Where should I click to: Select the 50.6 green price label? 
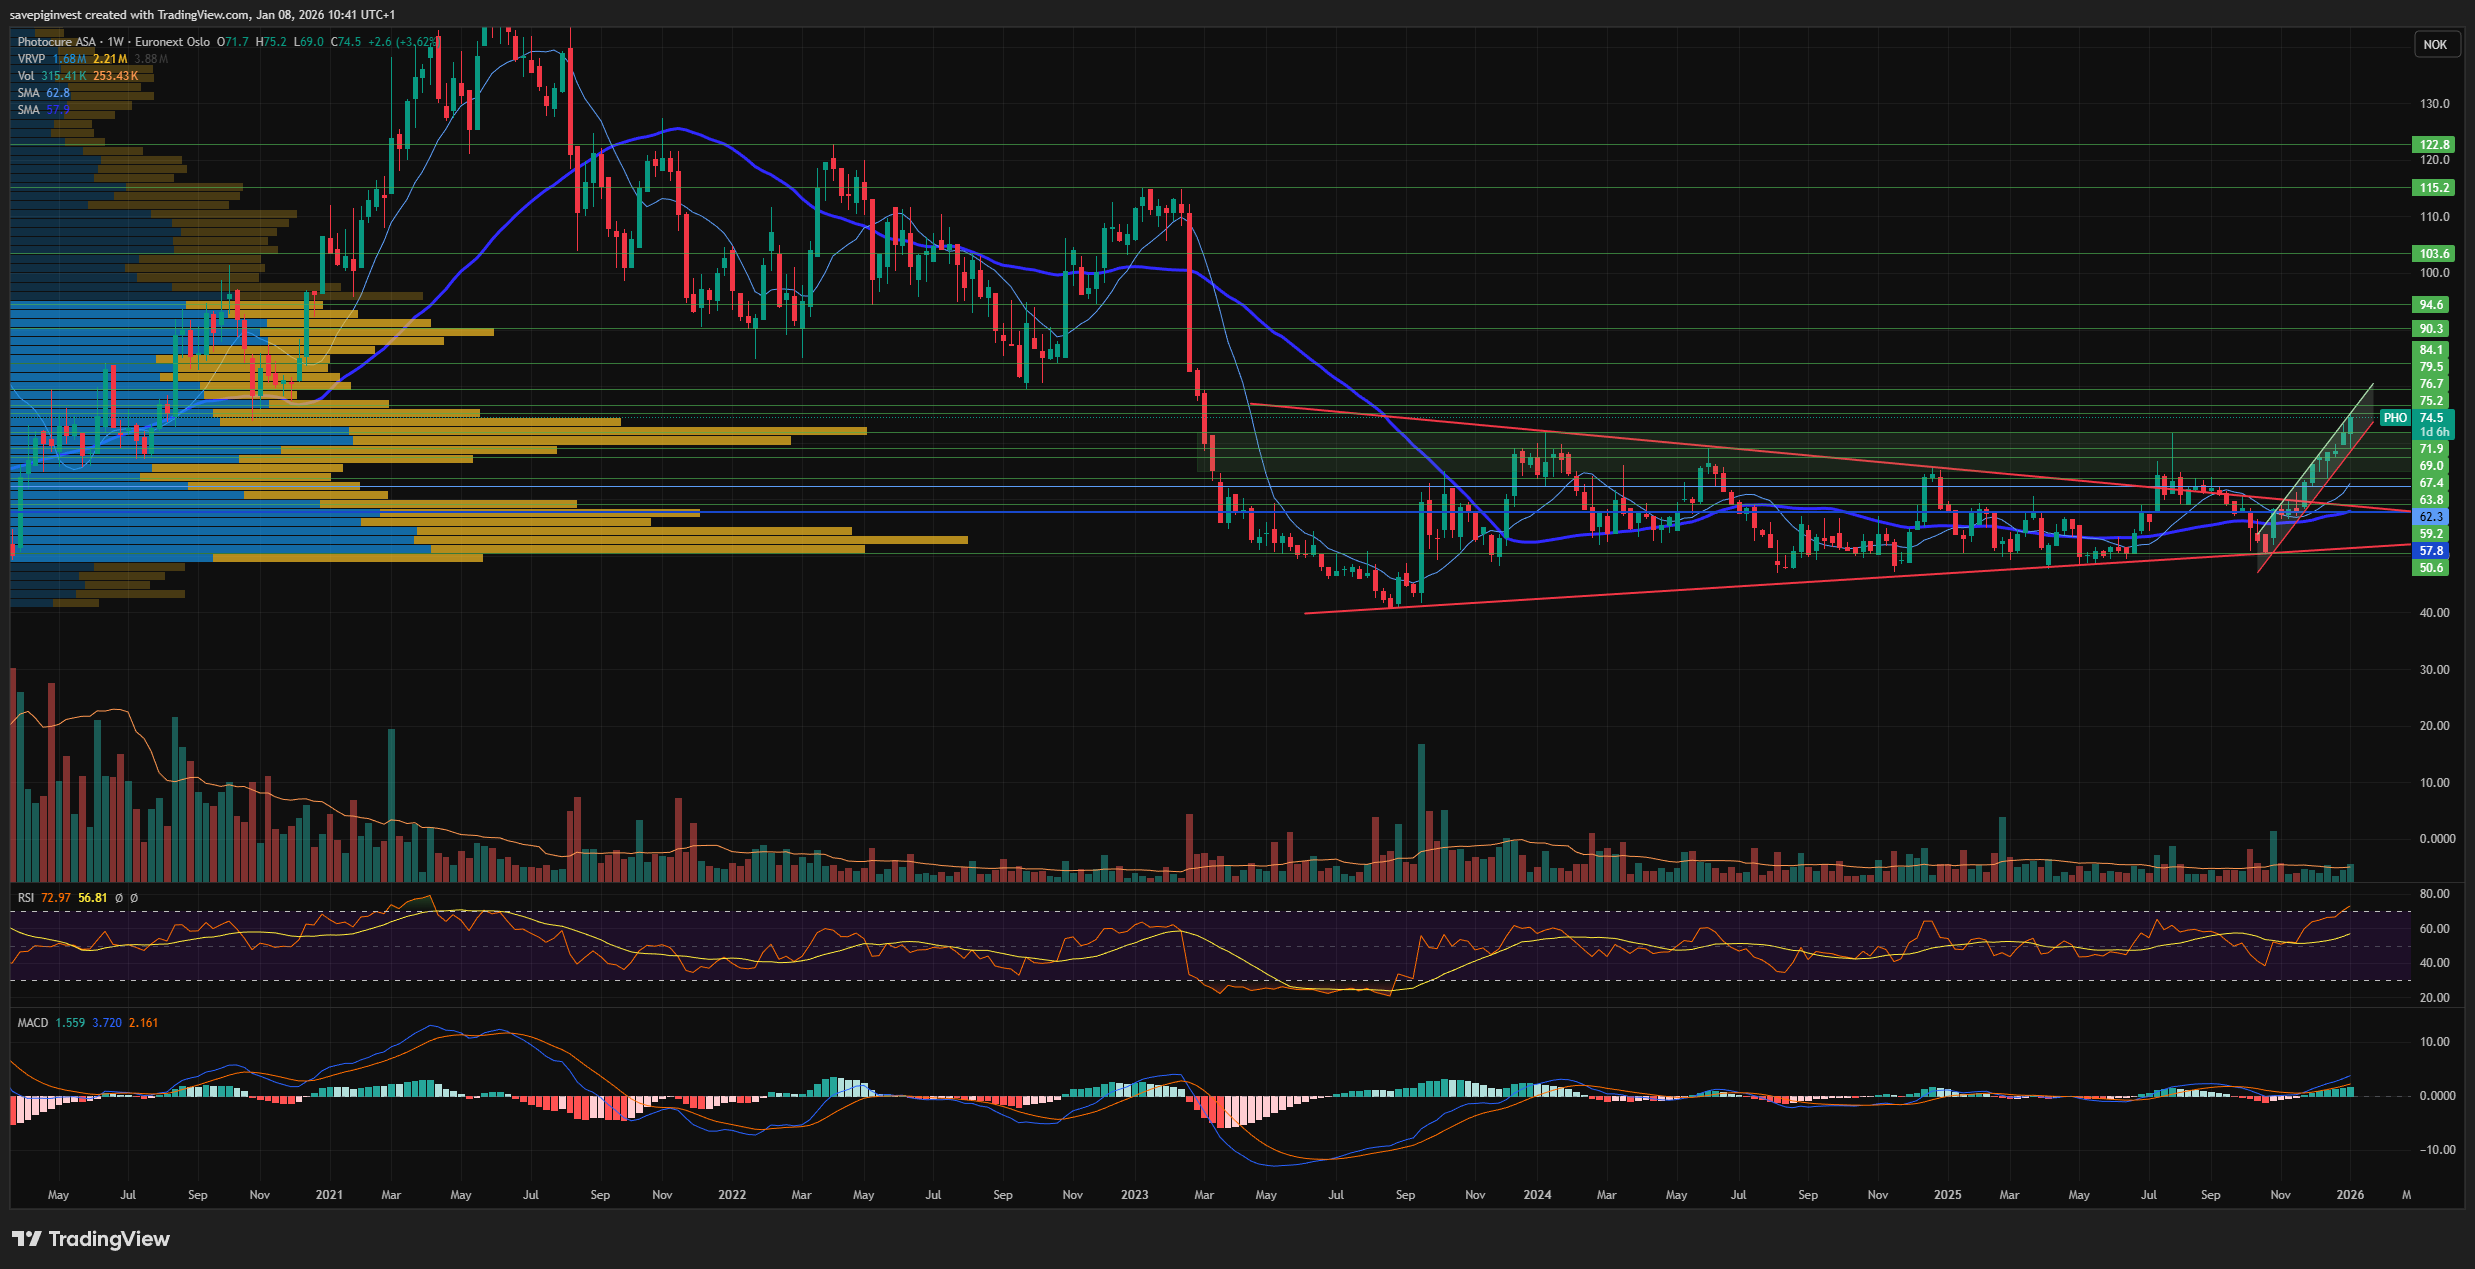(2430, 568)
